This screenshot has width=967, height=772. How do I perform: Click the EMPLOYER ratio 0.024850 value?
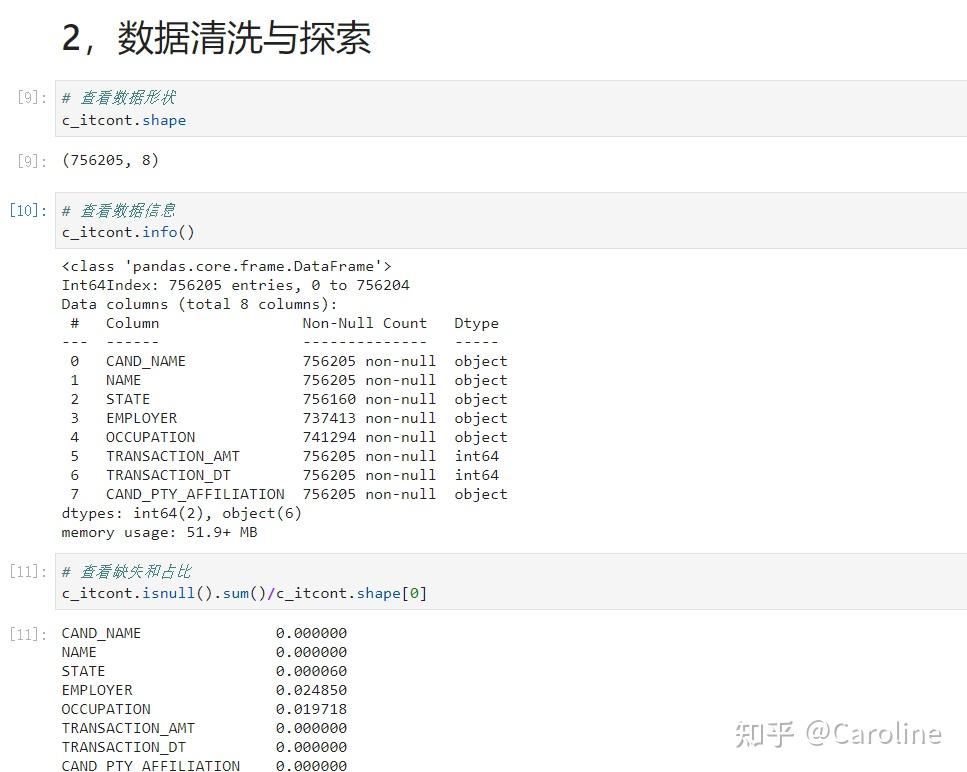point(312,690)
